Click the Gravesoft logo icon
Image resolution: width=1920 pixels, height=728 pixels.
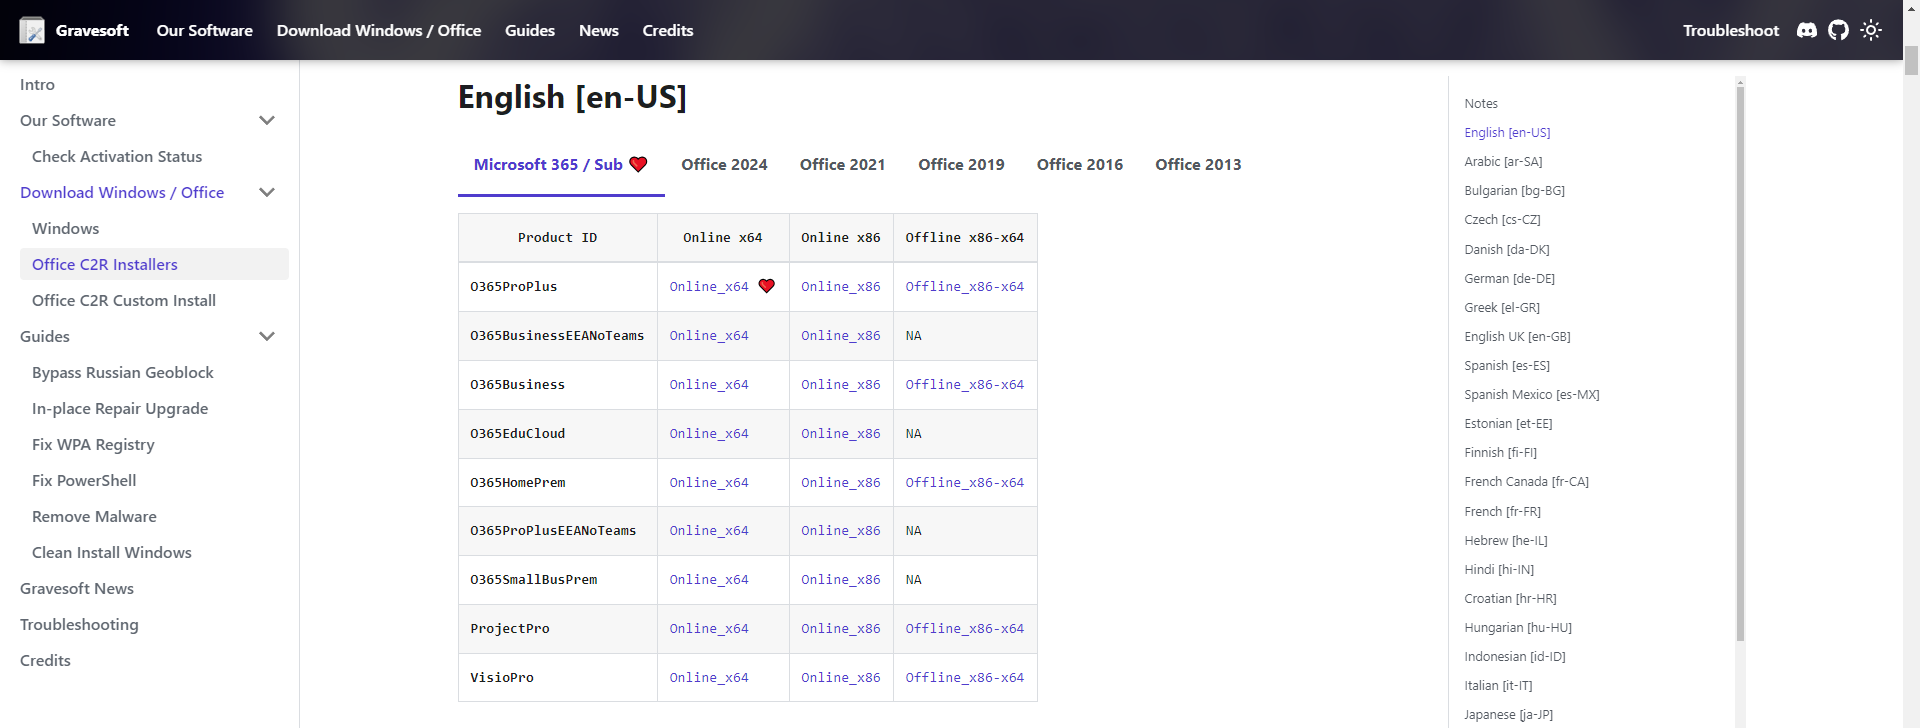(32, 30)
